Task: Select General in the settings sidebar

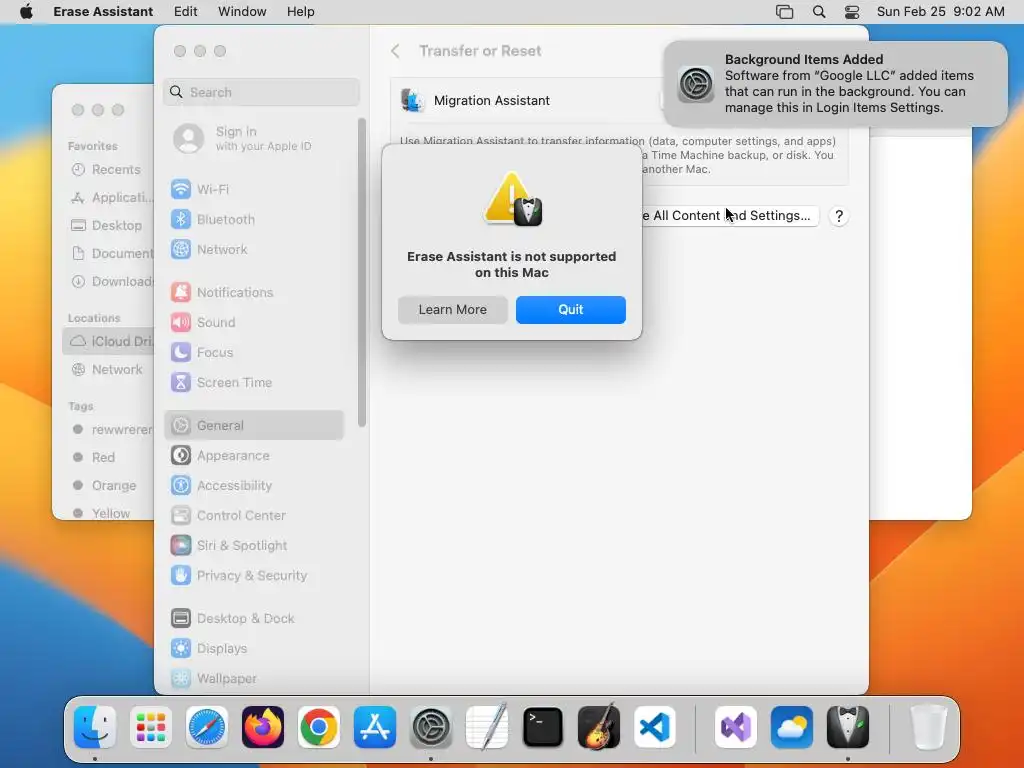Action: click(255, 425)
